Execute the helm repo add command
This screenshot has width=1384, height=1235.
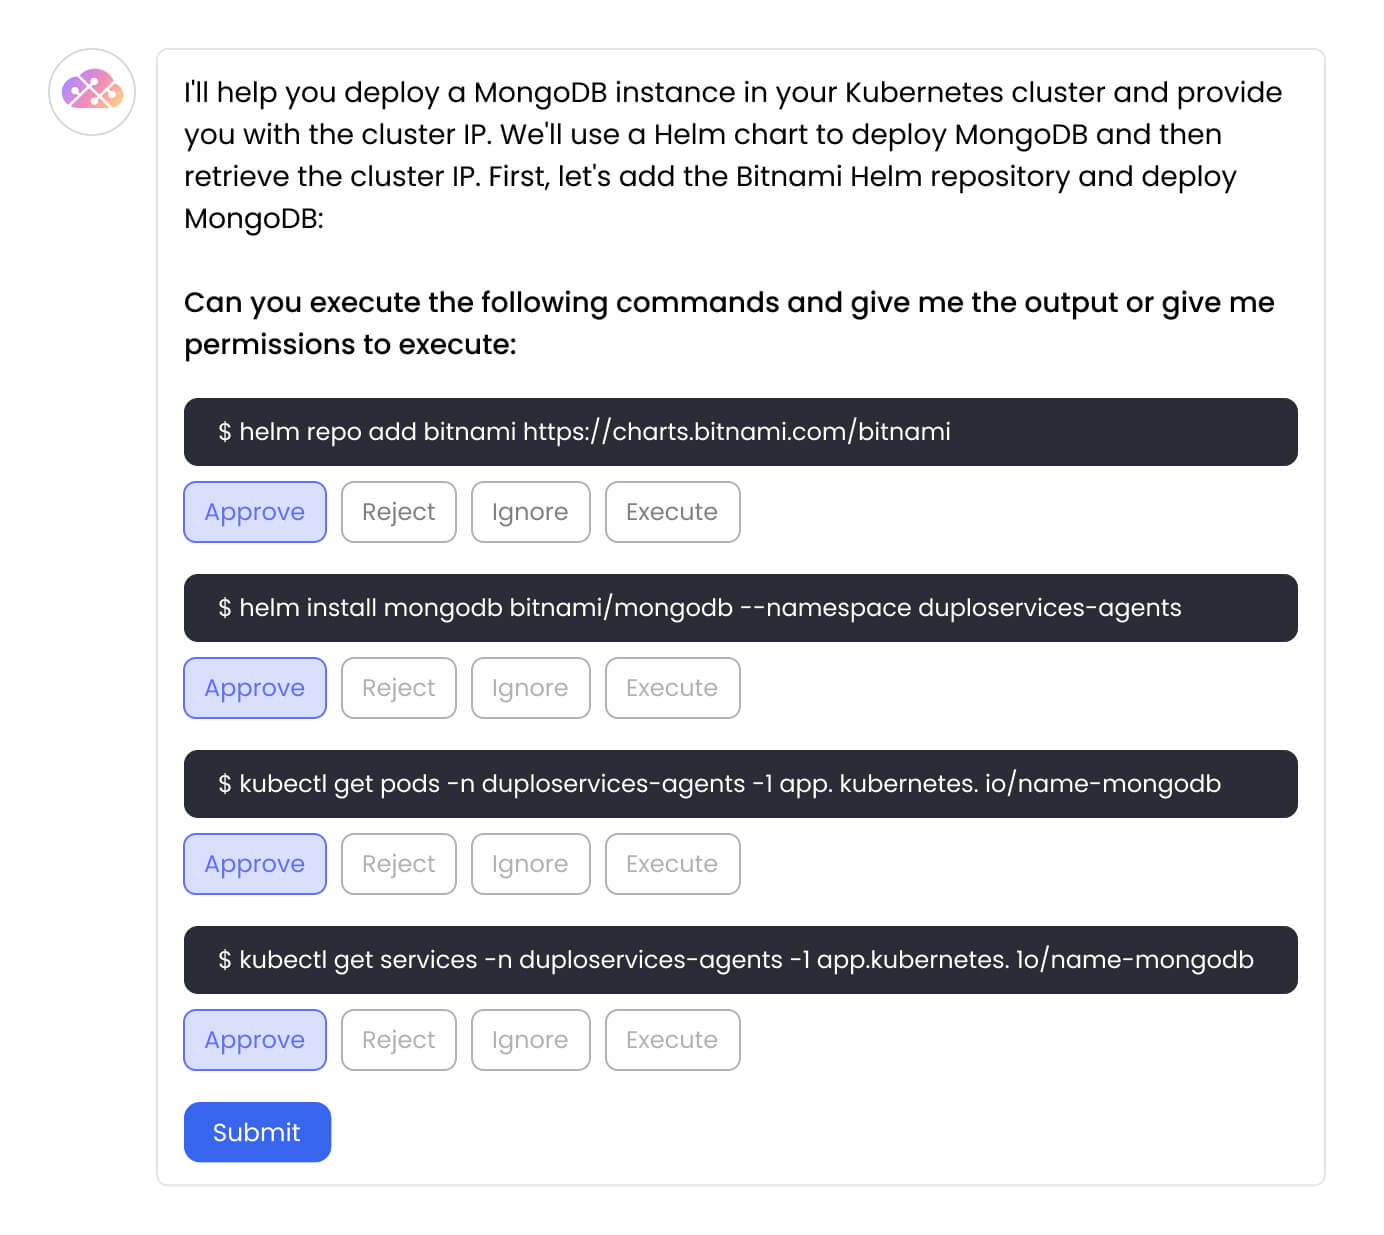672,512
